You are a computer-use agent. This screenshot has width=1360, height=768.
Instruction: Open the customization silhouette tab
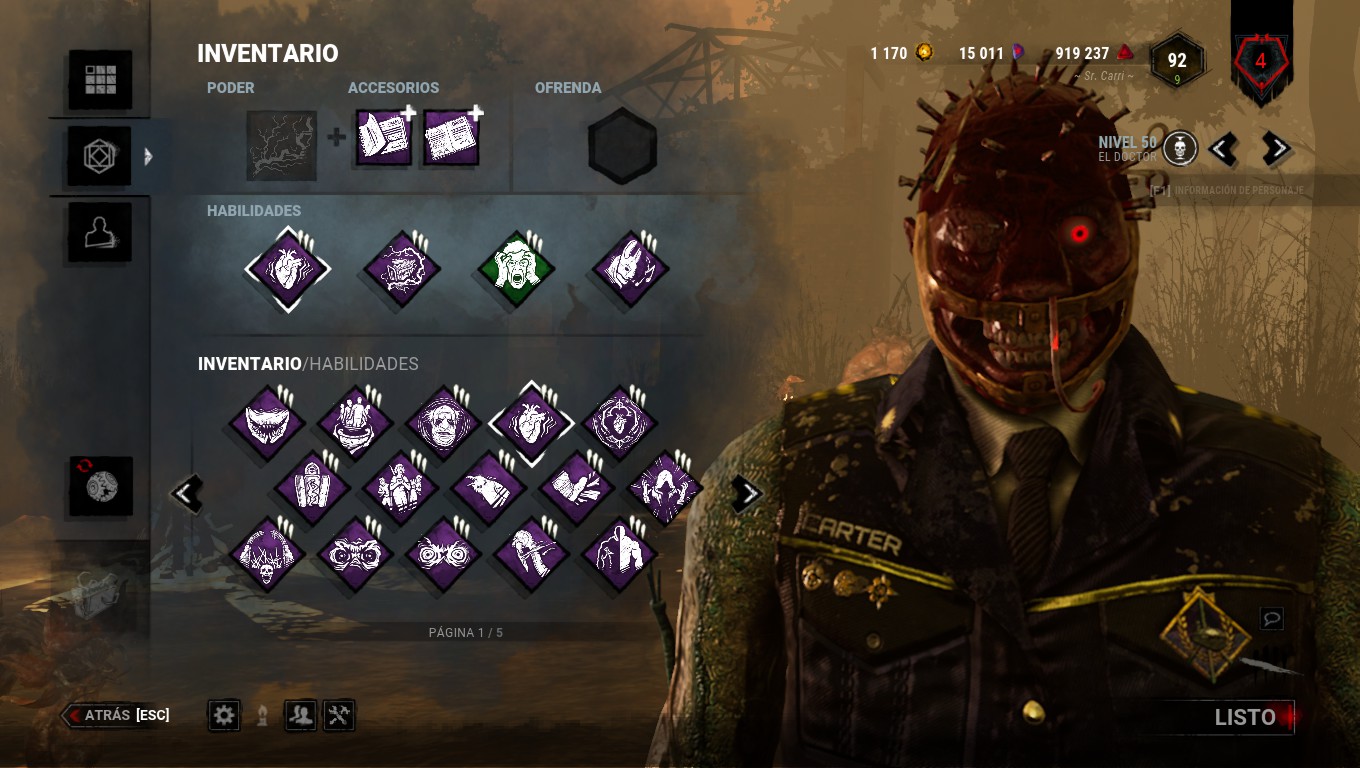[x=99, y=233]
